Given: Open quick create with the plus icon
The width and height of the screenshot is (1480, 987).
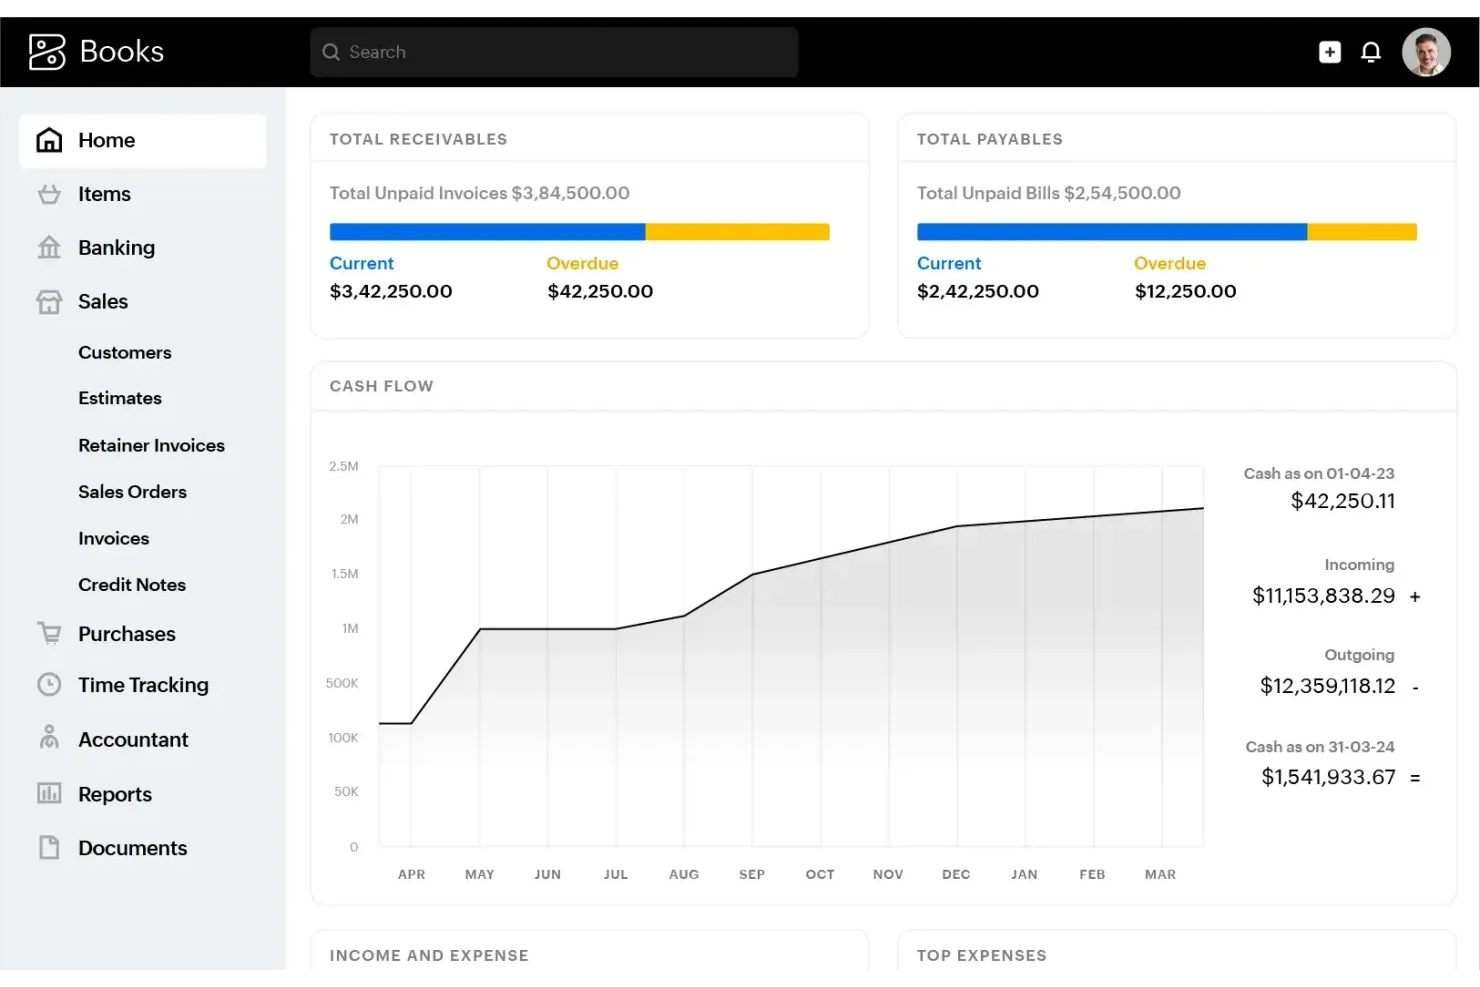Looking at the screenshot, I should pos(1330,51).
